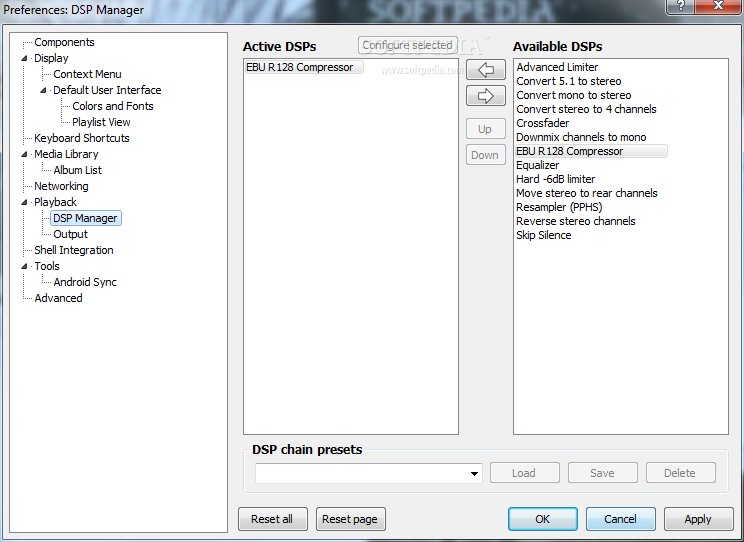
Task: Select Components in the preferences tree
Action: point(64,42)
